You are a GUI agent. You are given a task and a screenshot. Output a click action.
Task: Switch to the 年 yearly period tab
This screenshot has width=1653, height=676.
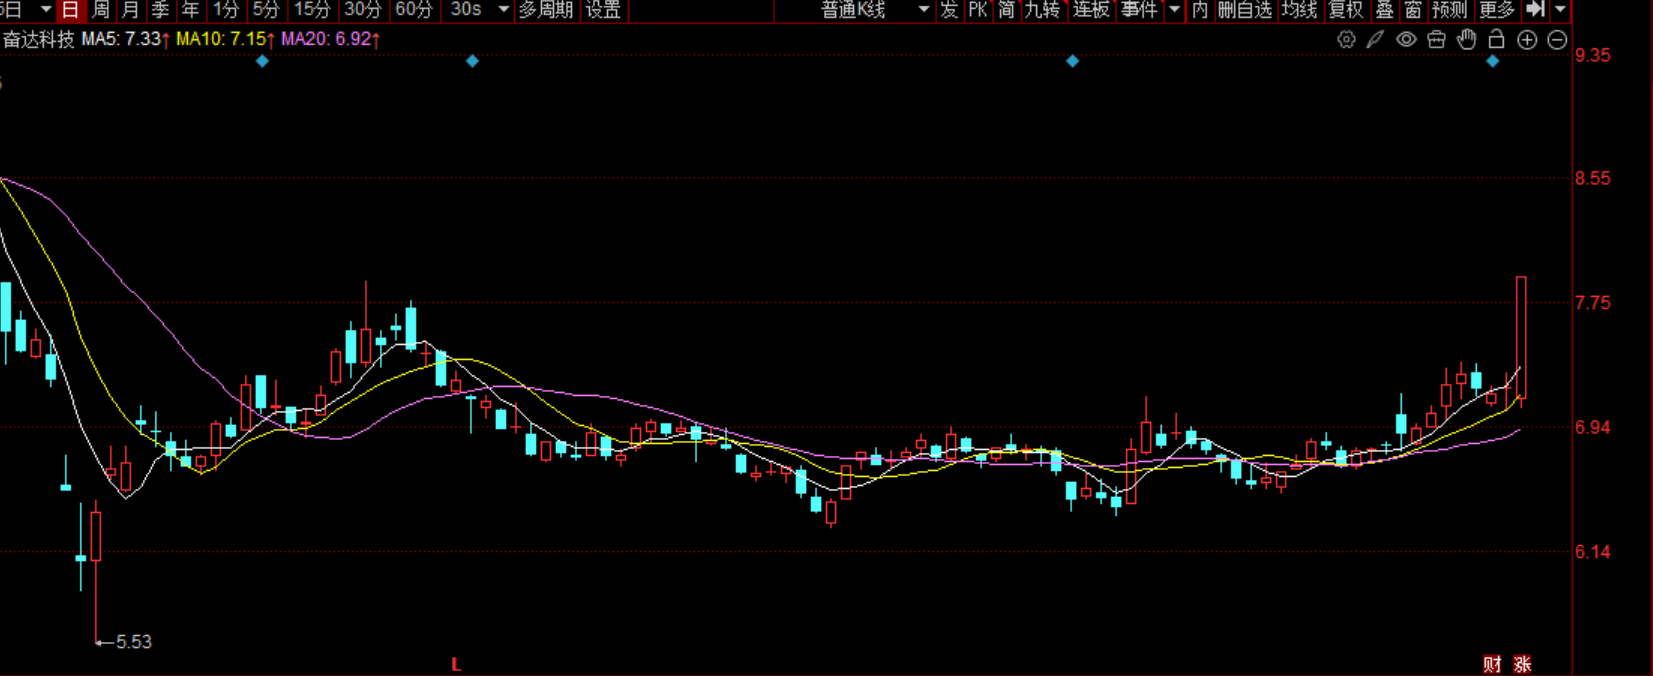[x=190, y=10]
